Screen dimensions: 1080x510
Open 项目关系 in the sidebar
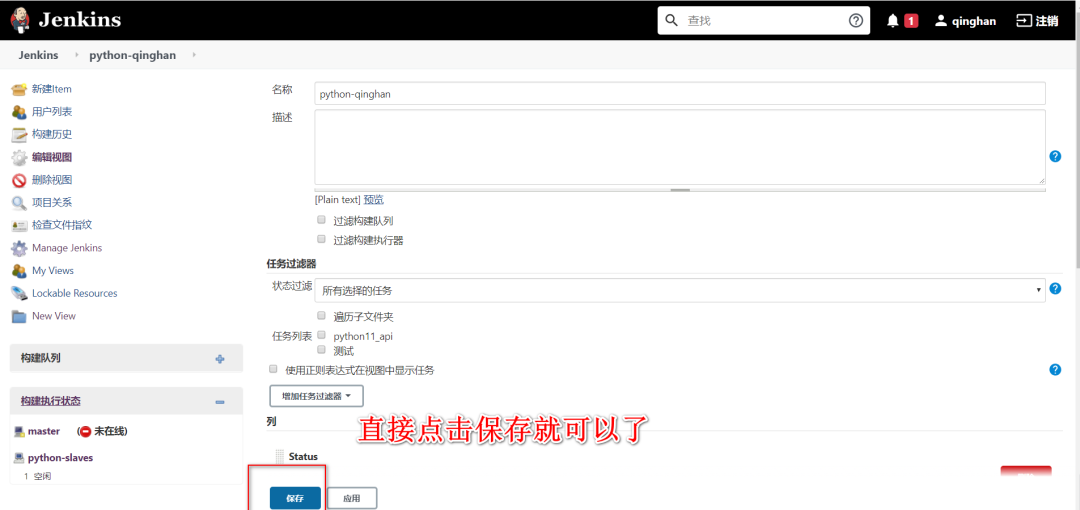(52, 203)
